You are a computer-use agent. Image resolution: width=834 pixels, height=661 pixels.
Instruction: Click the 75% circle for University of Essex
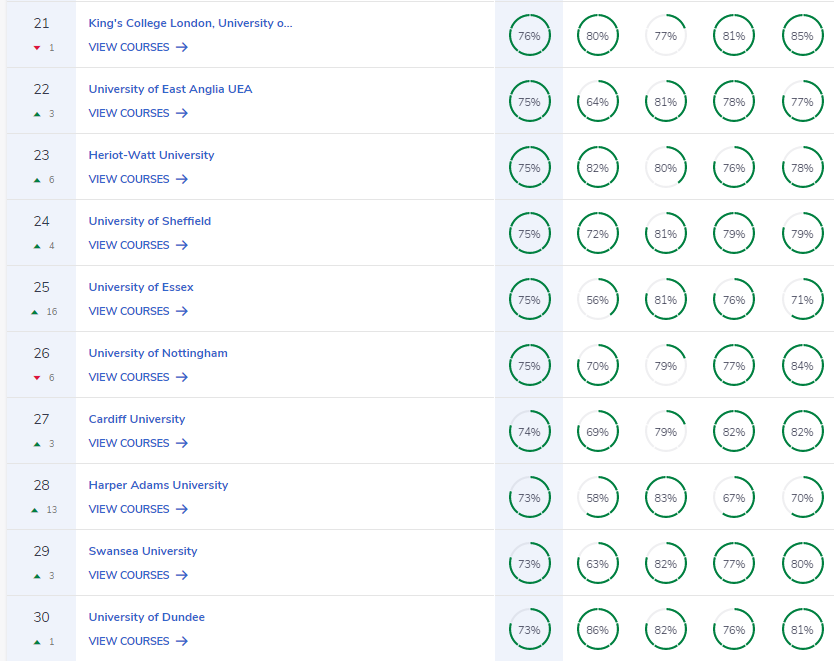[529, 299]
